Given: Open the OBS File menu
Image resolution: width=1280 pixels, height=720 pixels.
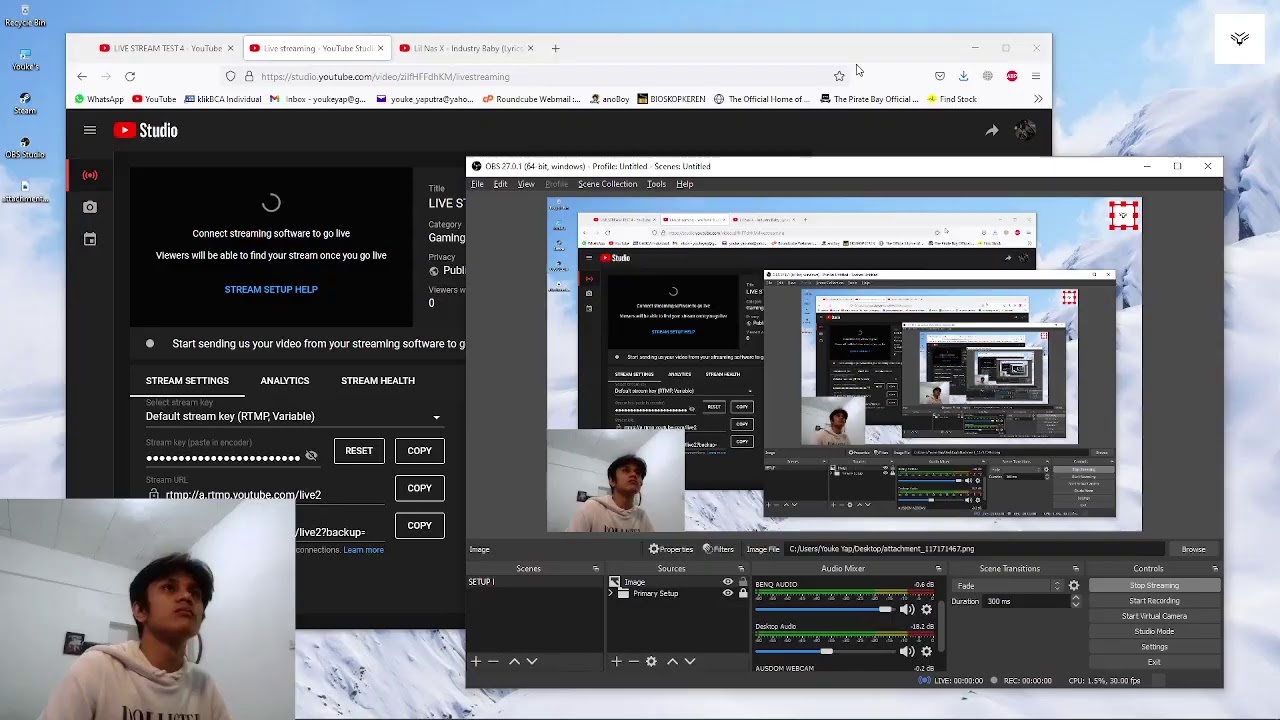Looking at the screenshot, I should pyautogui.click(x=477, y=184).
